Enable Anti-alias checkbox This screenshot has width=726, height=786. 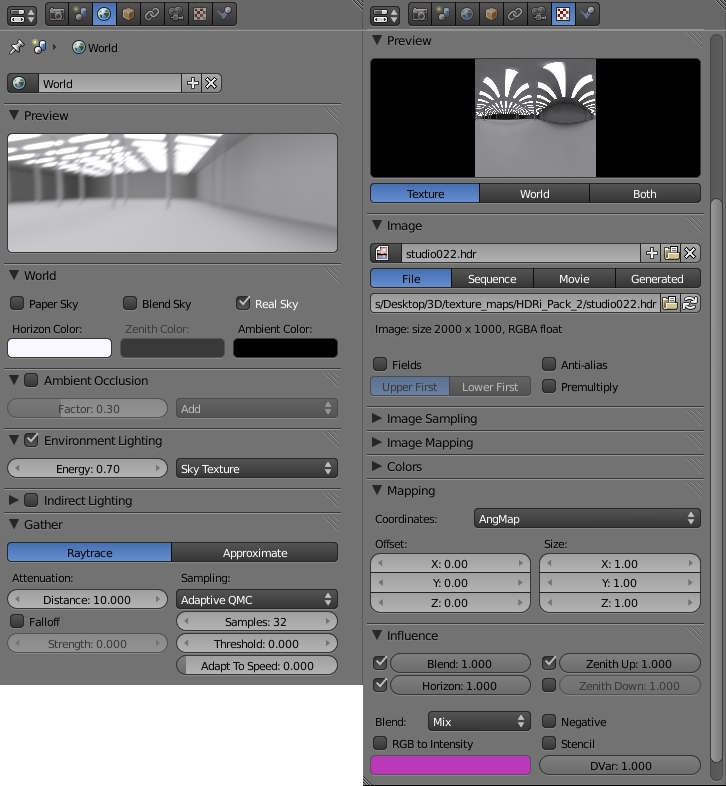tap(549, 364)
